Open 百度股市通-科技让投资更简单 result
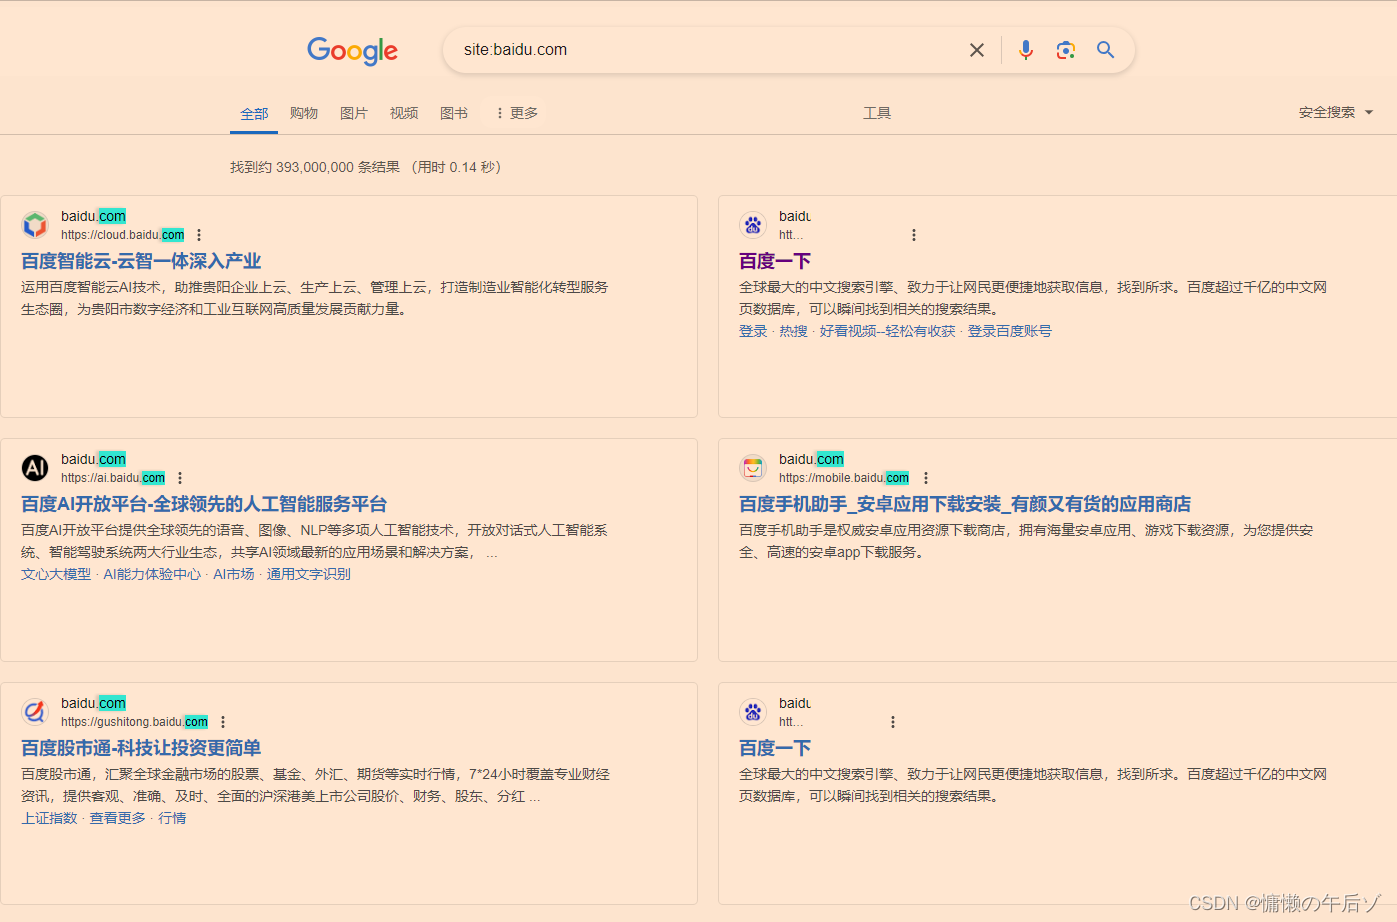The height and width of the screenshot is (922, 1397). click(141, 748)
